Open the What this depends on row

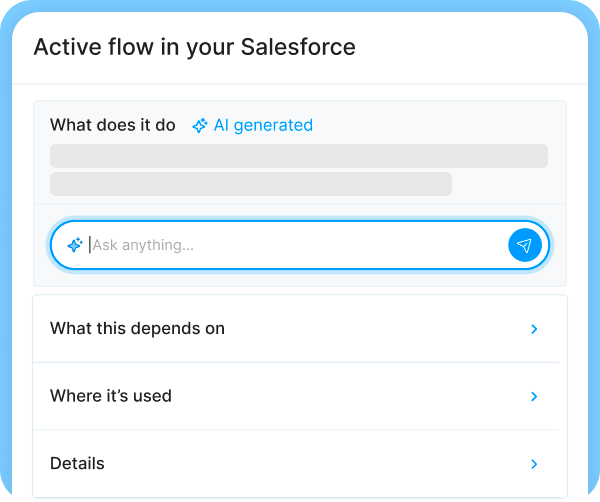[138, 329]
